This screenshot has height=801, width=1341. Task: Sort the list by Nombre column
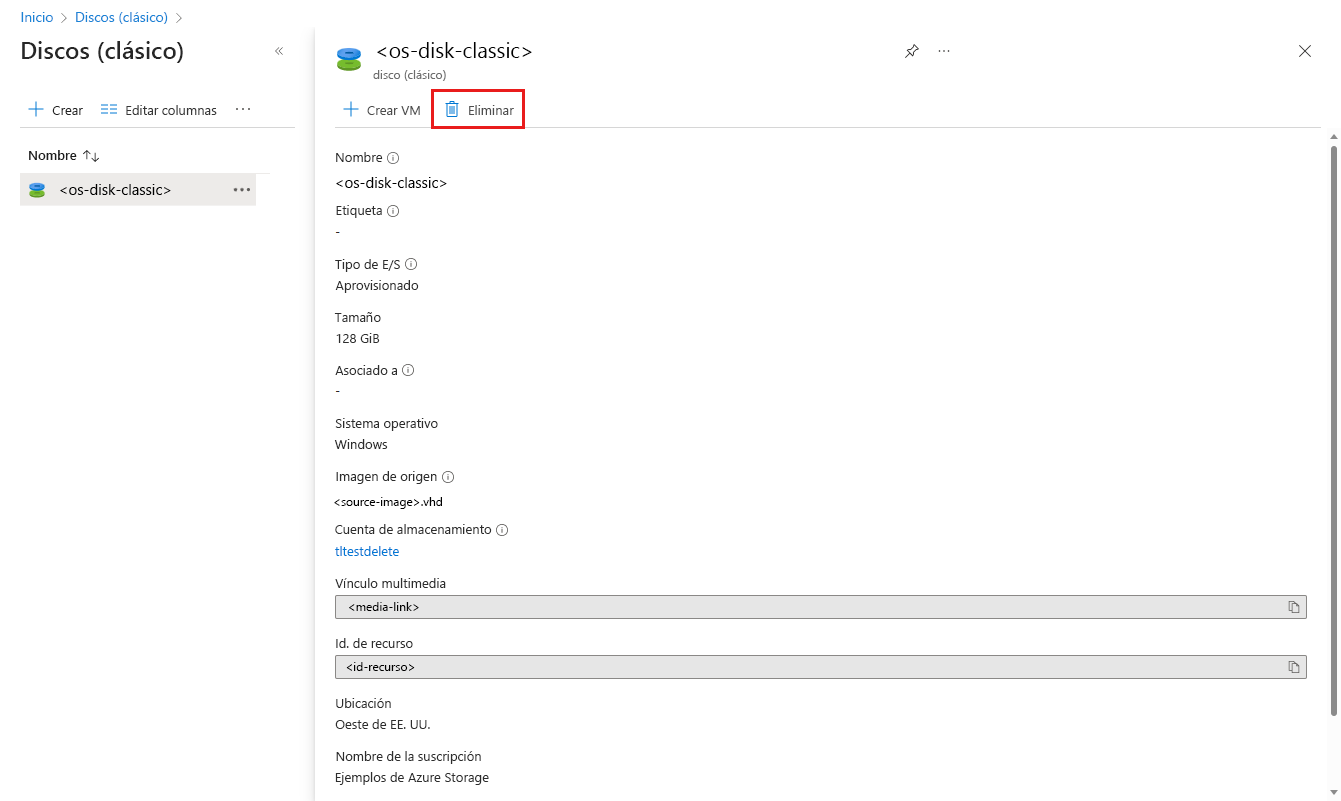point(64,156)
